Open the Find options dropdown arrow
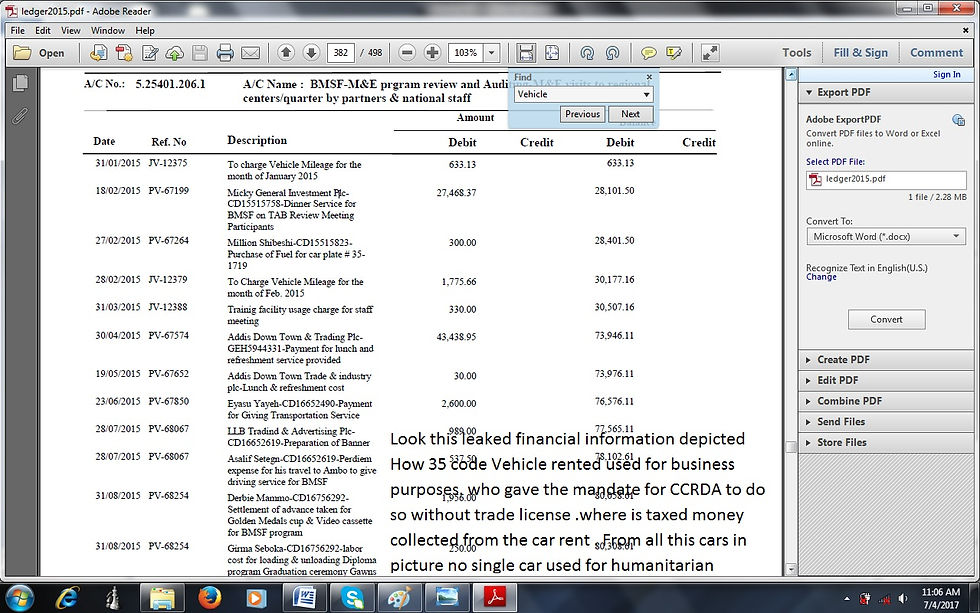 tap(647, 94)
